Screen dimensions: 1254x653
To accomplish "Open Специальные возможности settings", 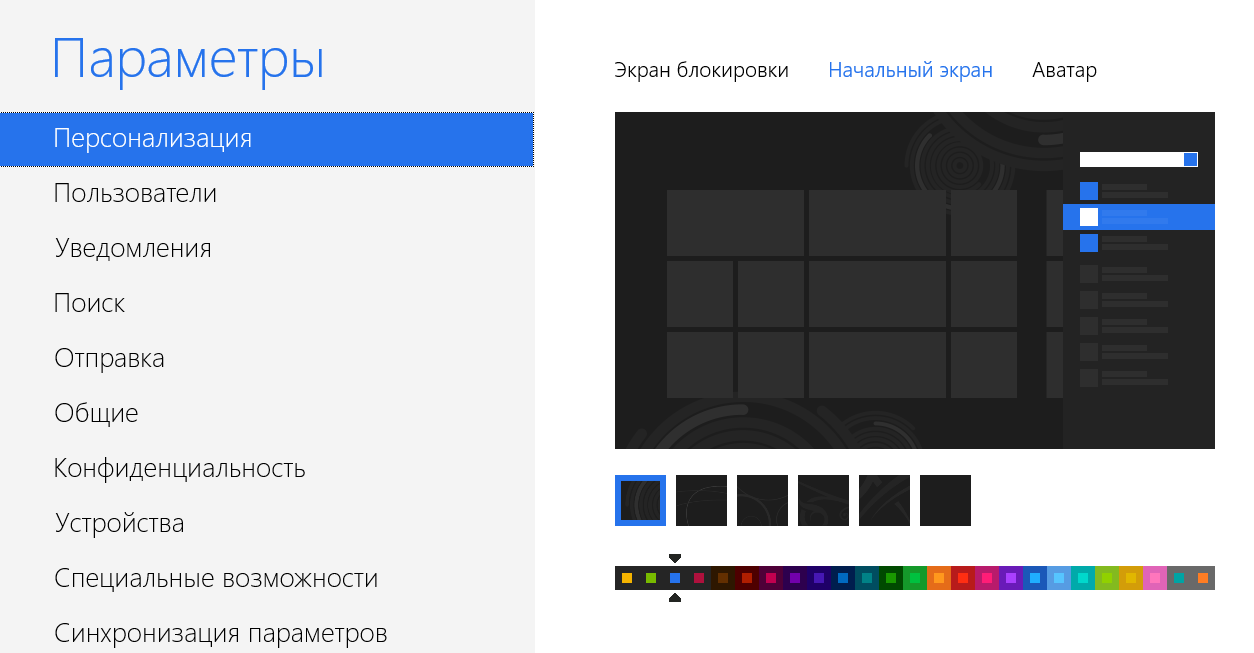I will click(267, 579).
